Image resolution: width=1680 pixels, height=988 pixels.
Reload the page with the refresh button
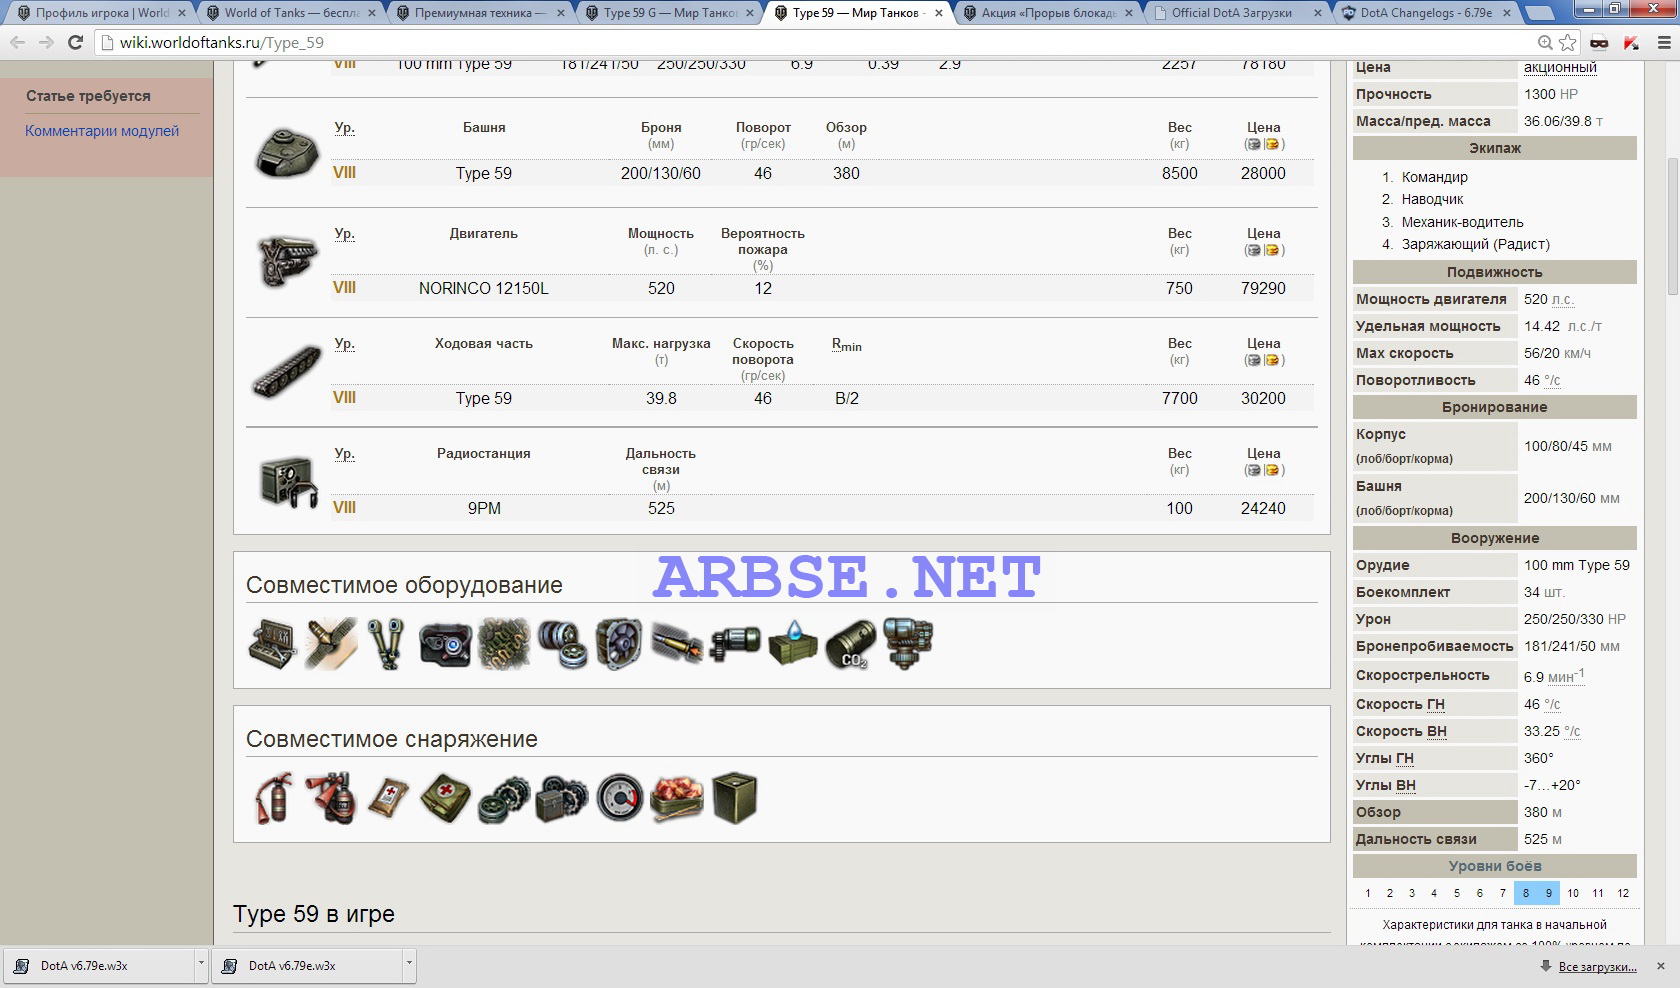pos(75,42)
